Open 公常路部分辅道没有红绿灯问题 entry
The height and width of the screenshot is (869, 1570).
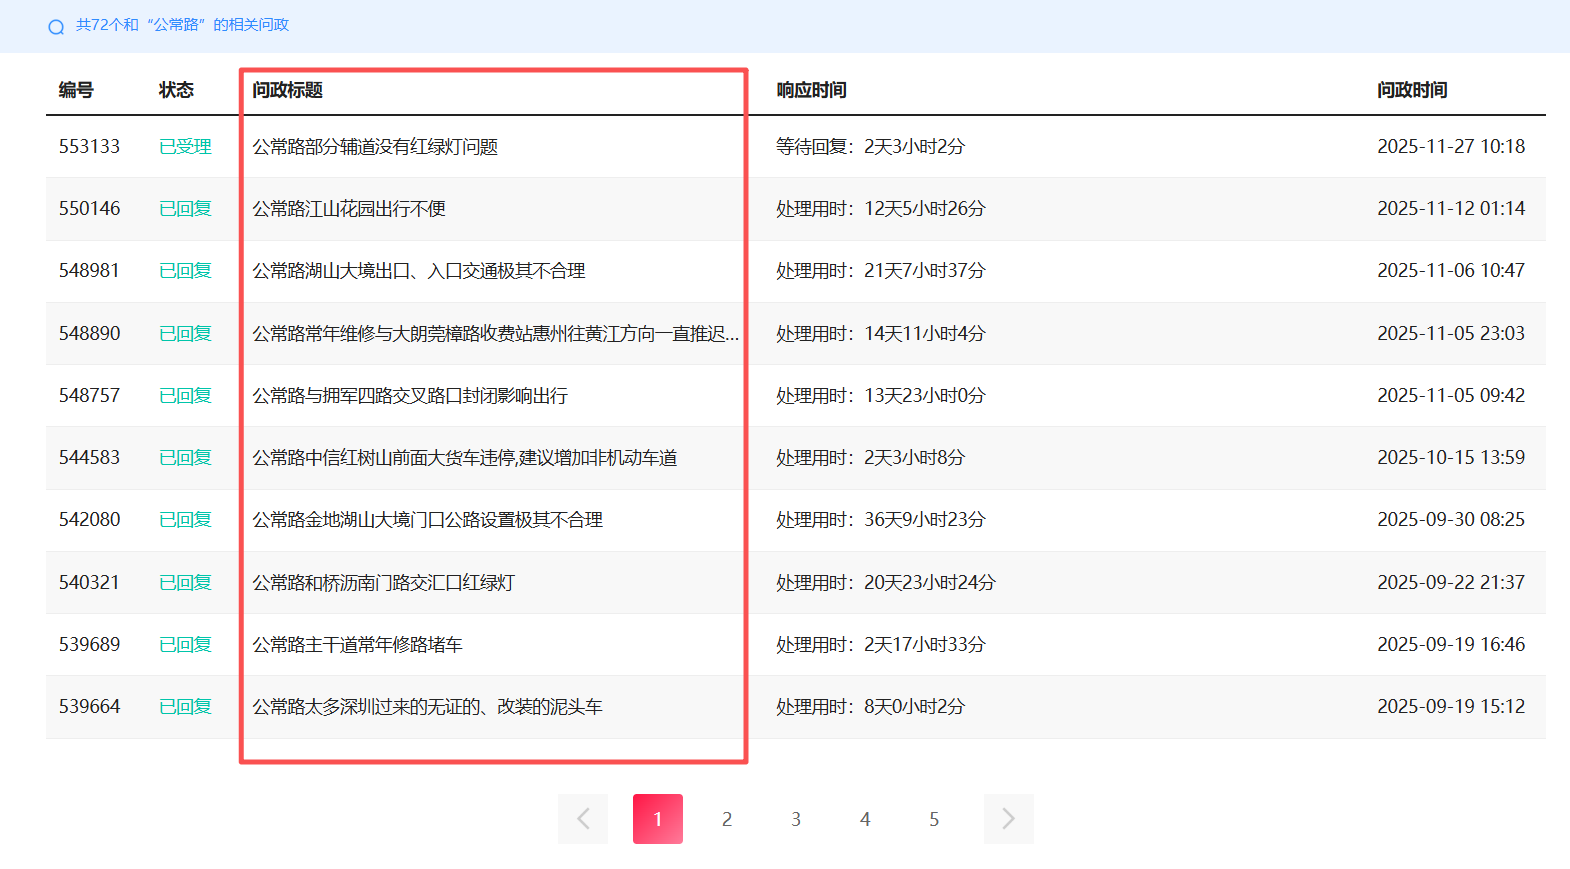click(375, 147)
